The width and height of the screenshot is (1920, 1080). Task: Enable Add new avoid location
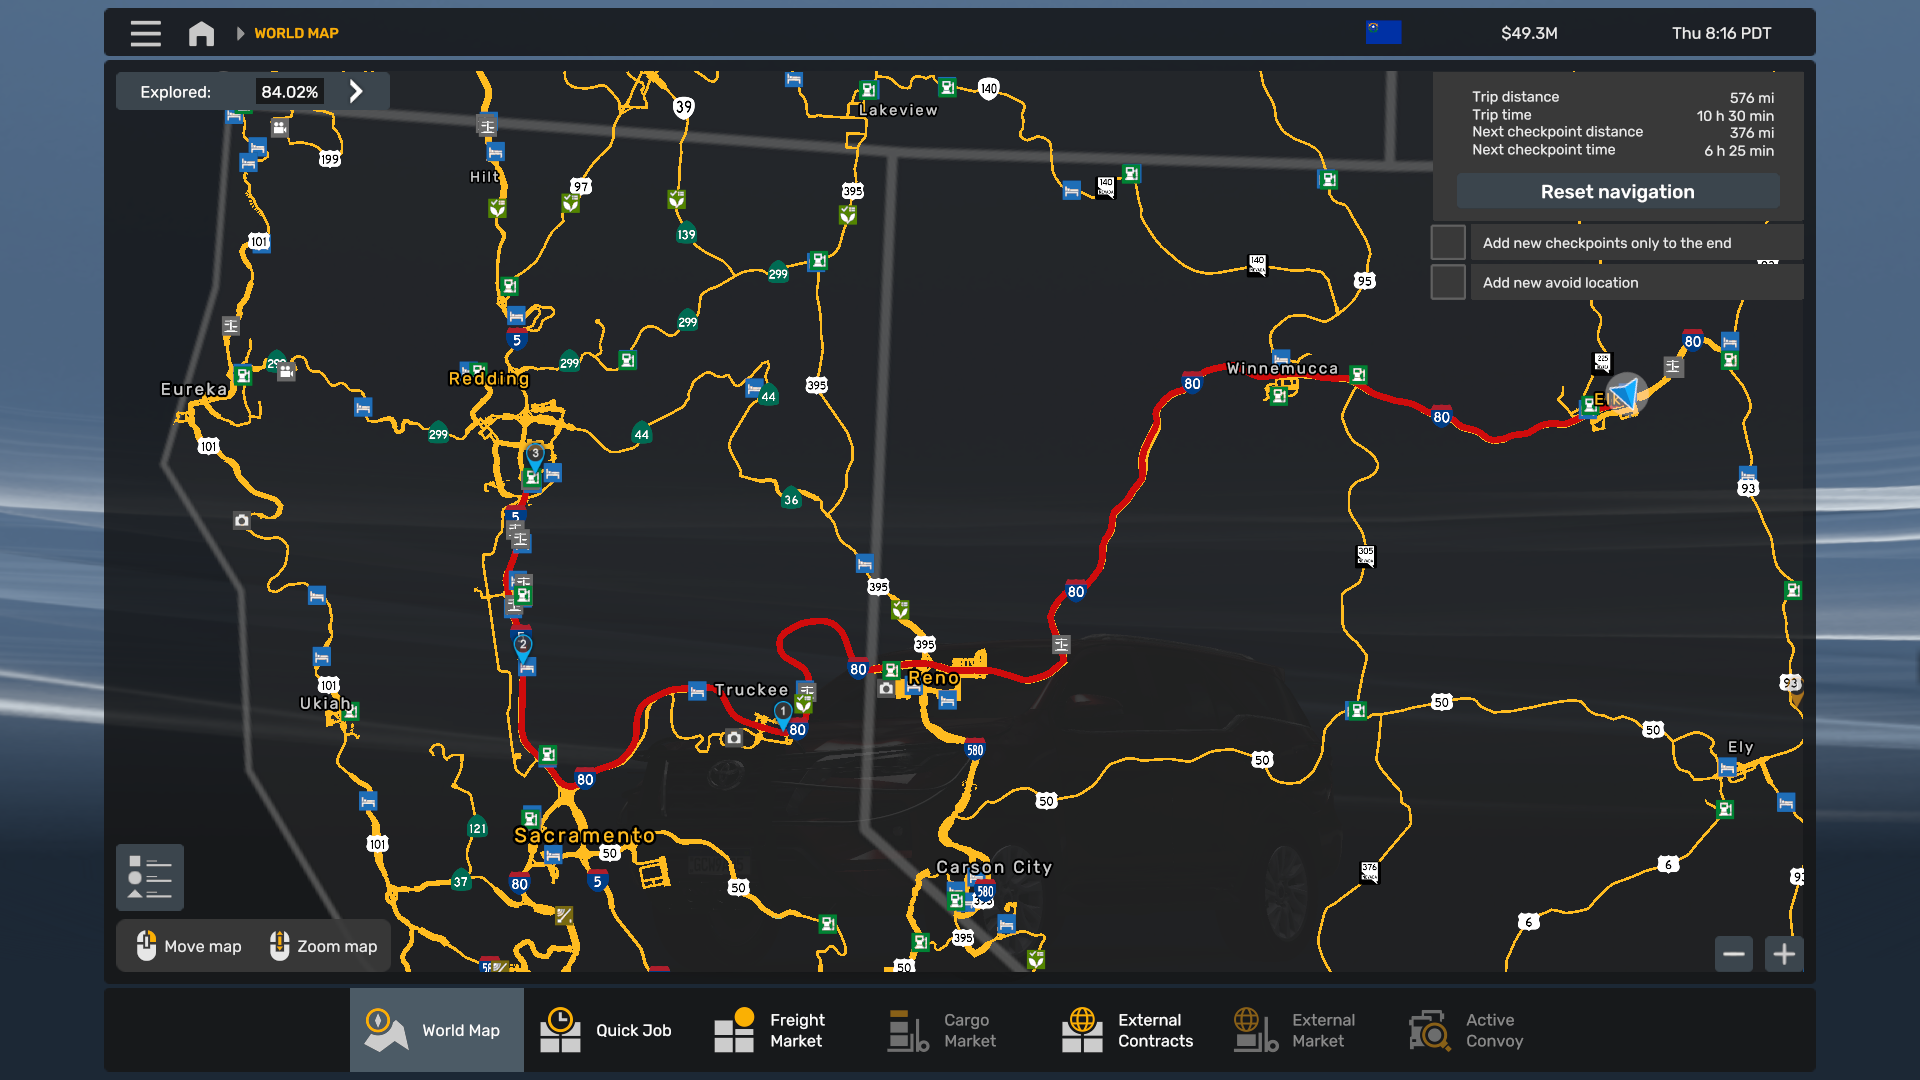[x=1448, y=281]
